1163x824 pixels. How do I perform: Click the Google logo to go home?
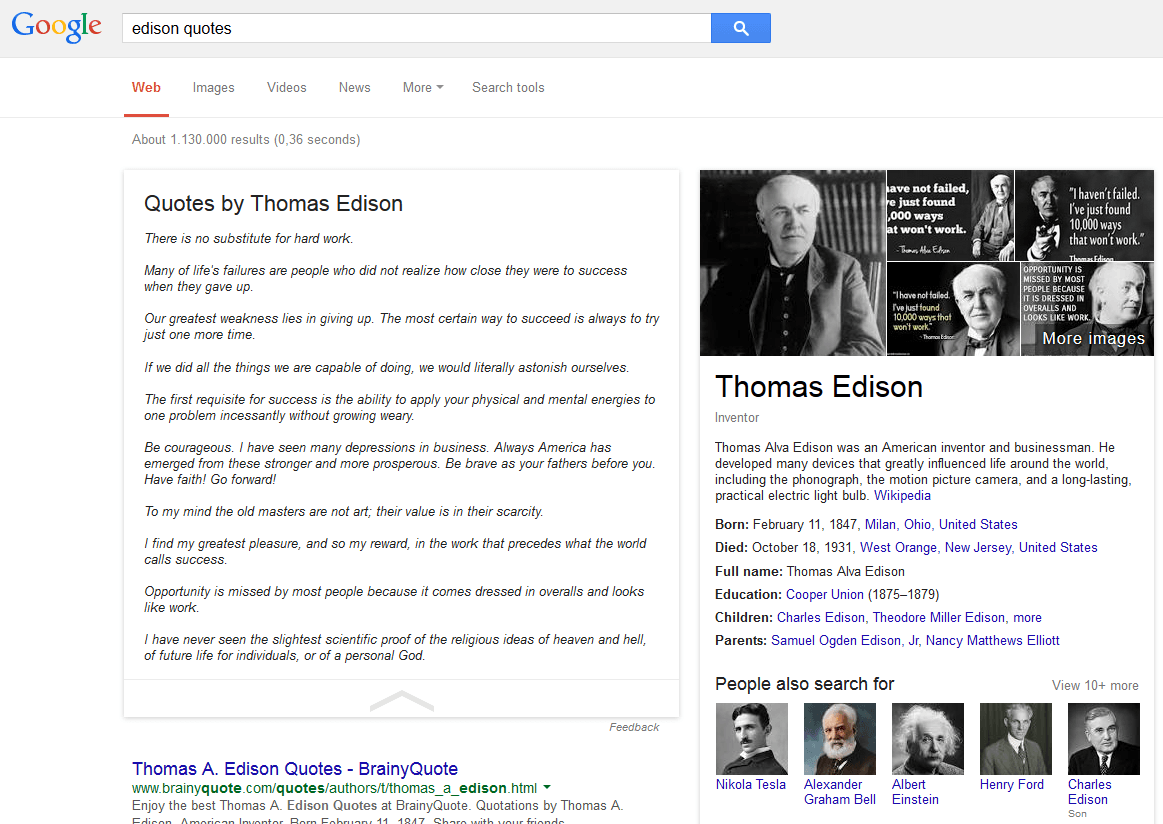click(x=56, y=27)
